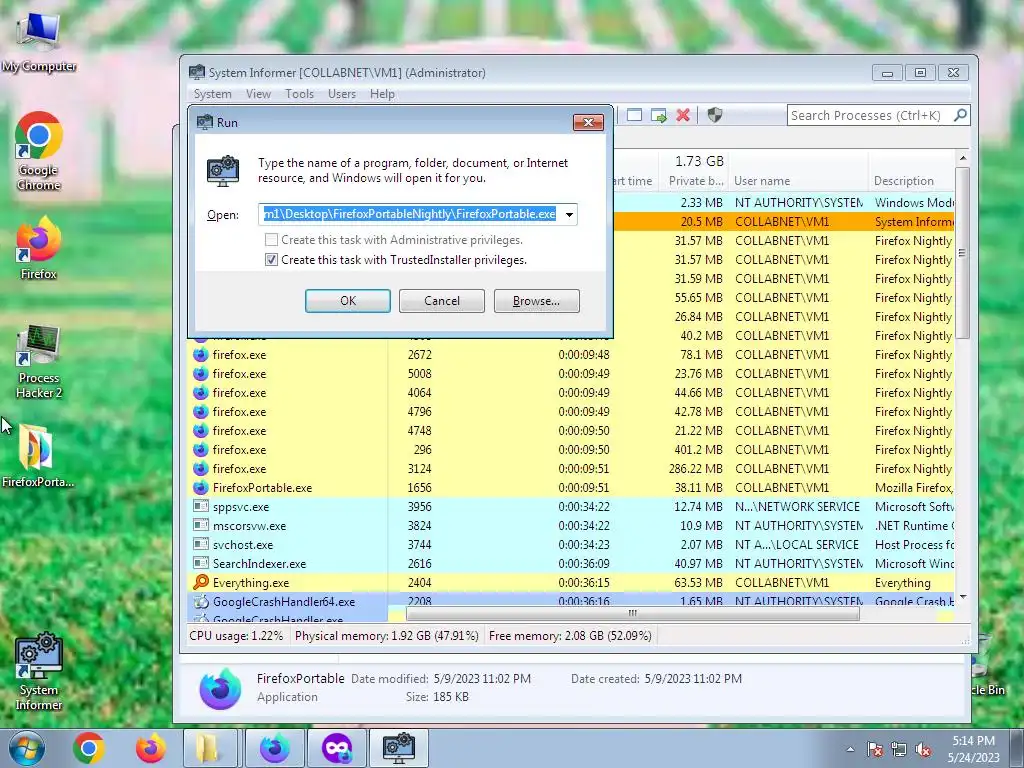This screenshot has height=768, width=1024.
Task: Close the Run dialog
Action: click(x=588, y=123)
